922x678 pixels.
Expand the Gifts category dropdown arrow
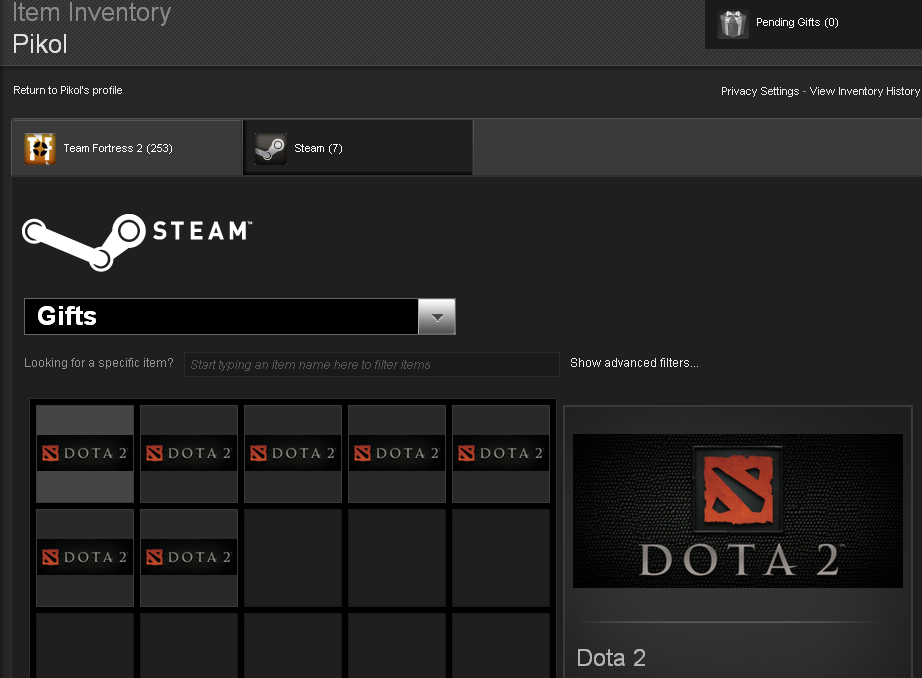pyautogui.click(x=437, y=317)
